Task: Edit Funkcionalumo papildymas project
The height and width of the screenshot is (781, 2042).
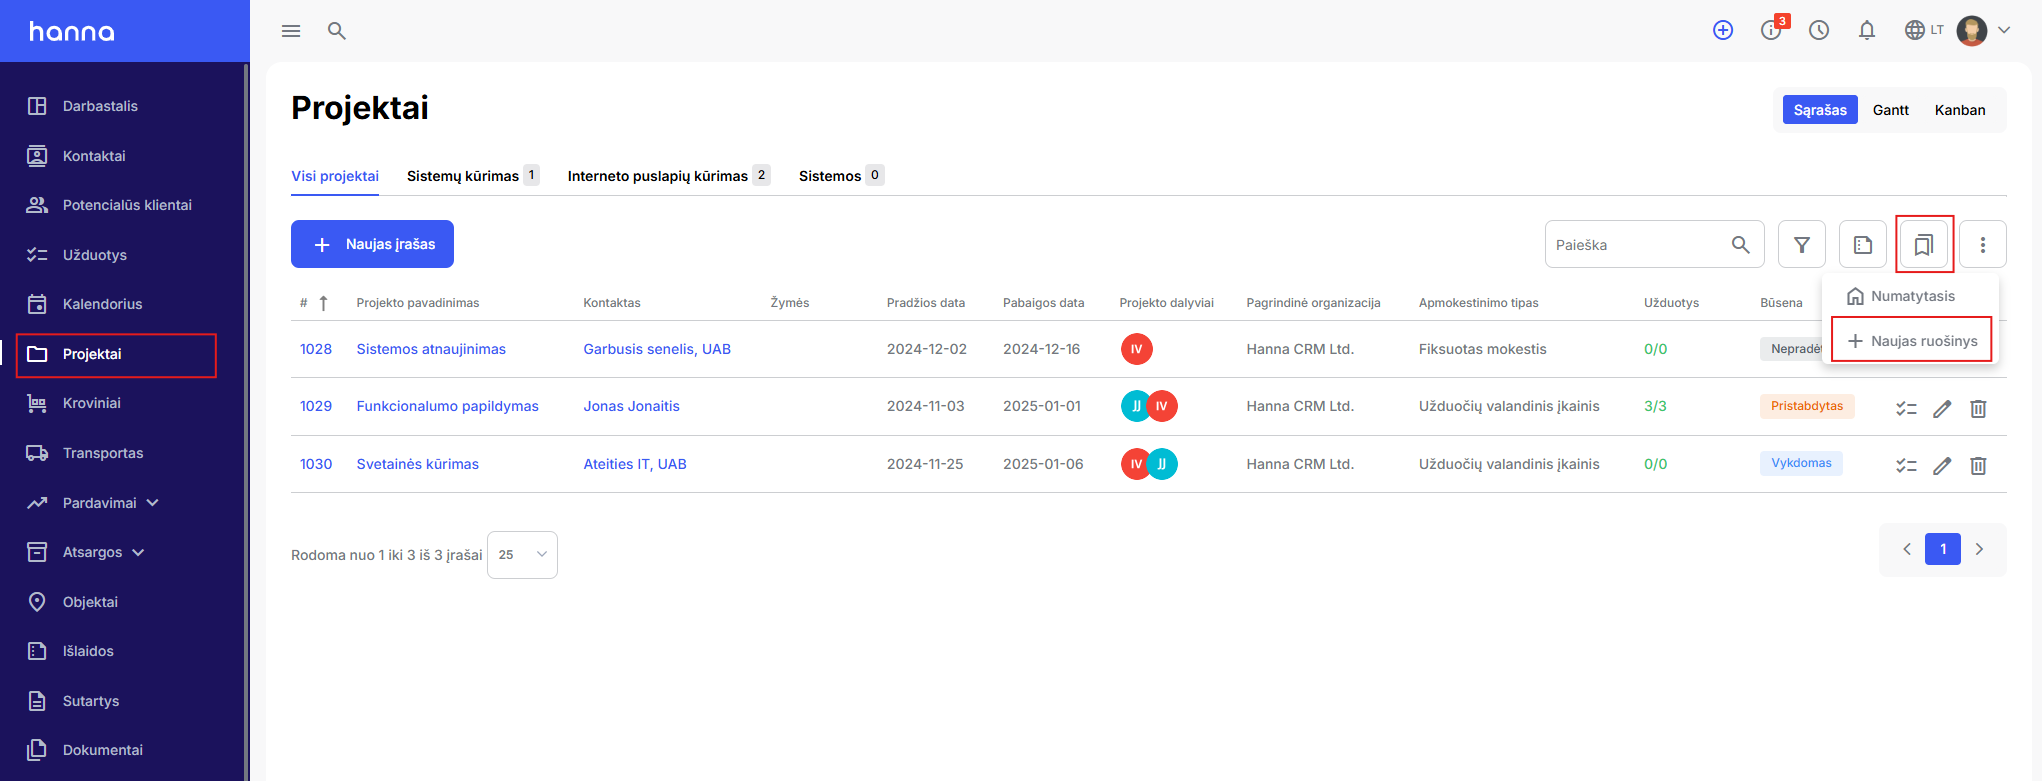Action: (x=1942, y=408)
